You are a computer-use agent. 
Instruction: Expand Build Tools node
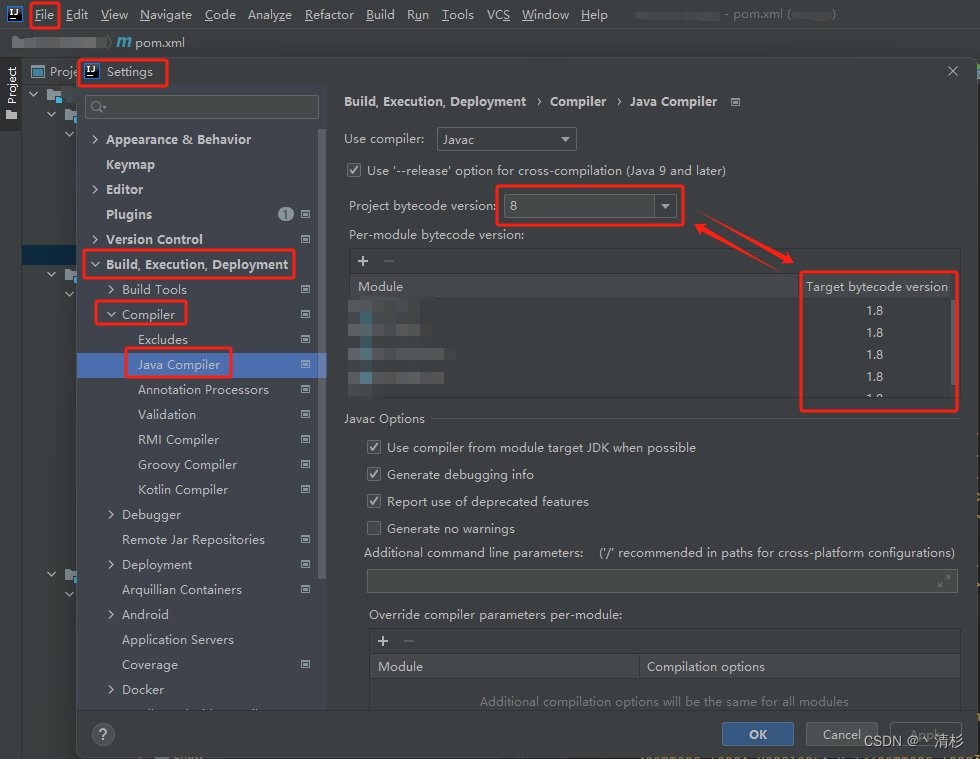[x=111, y=289]
